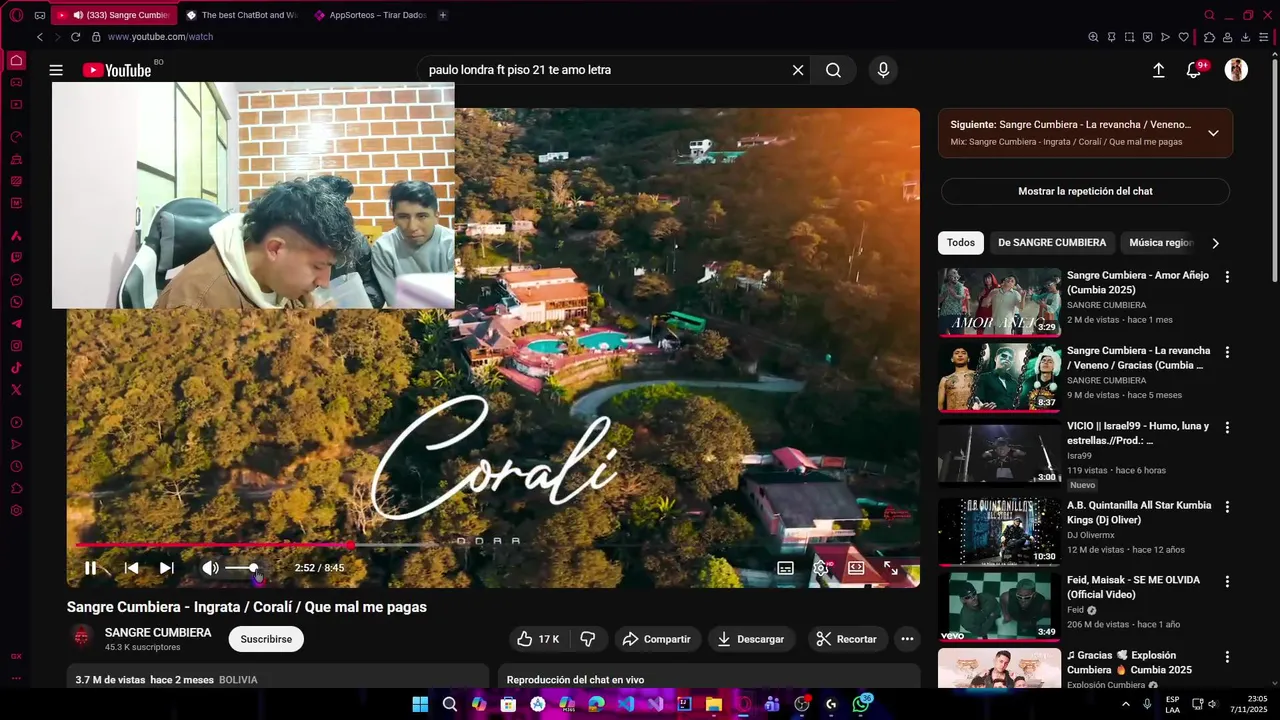Open browser downloads icon
Image resolution: width=1280 pixels, height=720 pixels.
(x=1246, y=37)
